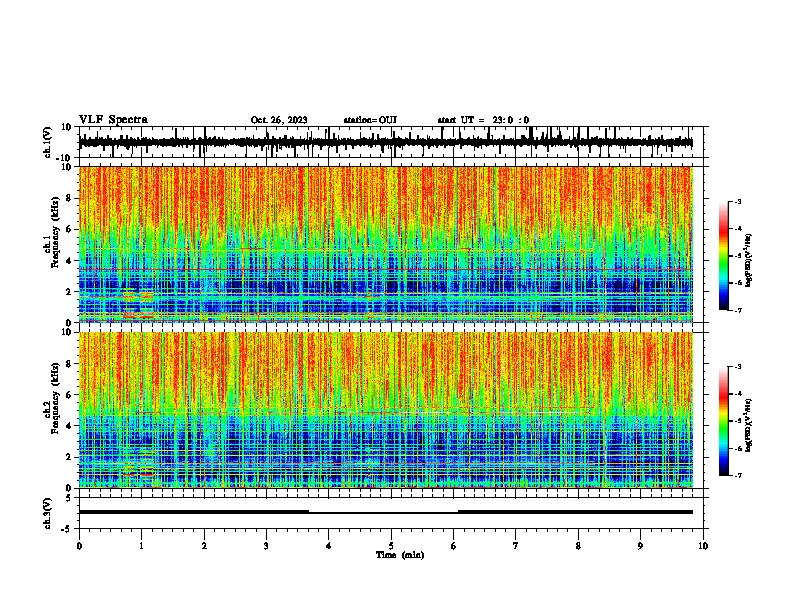Click the "-3" value on ch.1 color scale
Image resolution: width=792 pixels, height=612 pixels.
(x=738, y=201)
